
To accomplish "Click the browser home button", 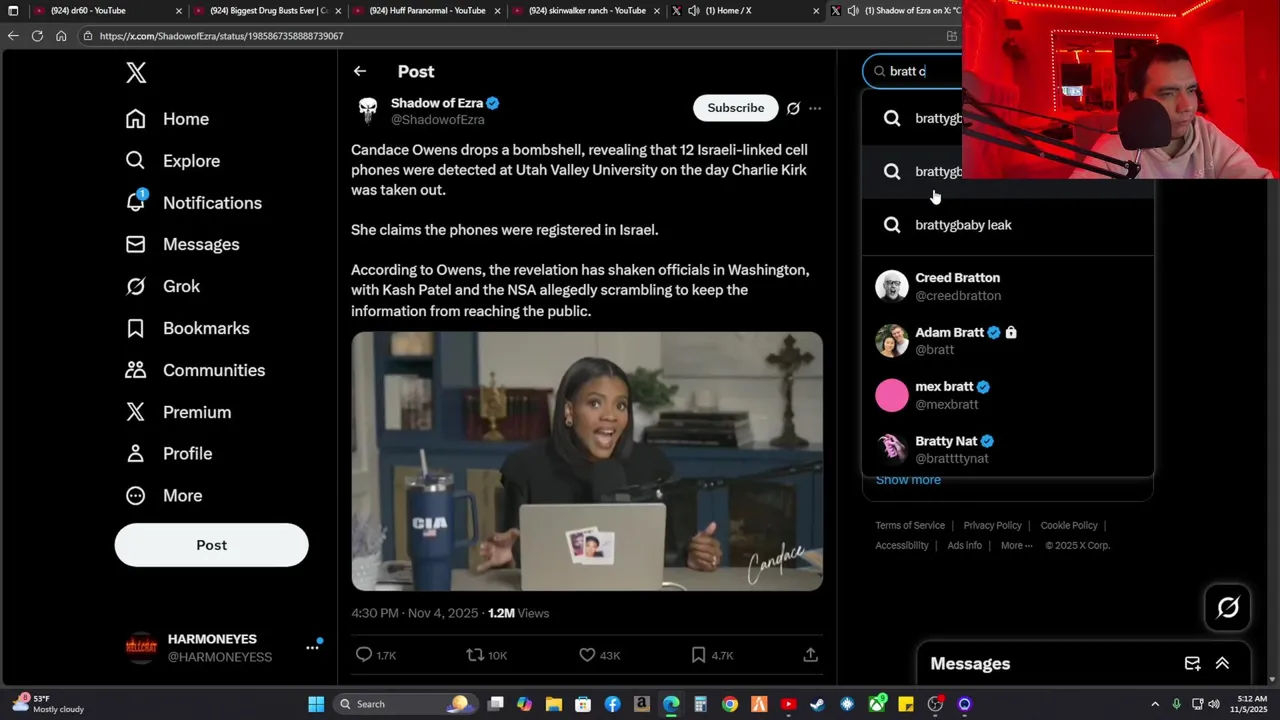I will 61,36.
